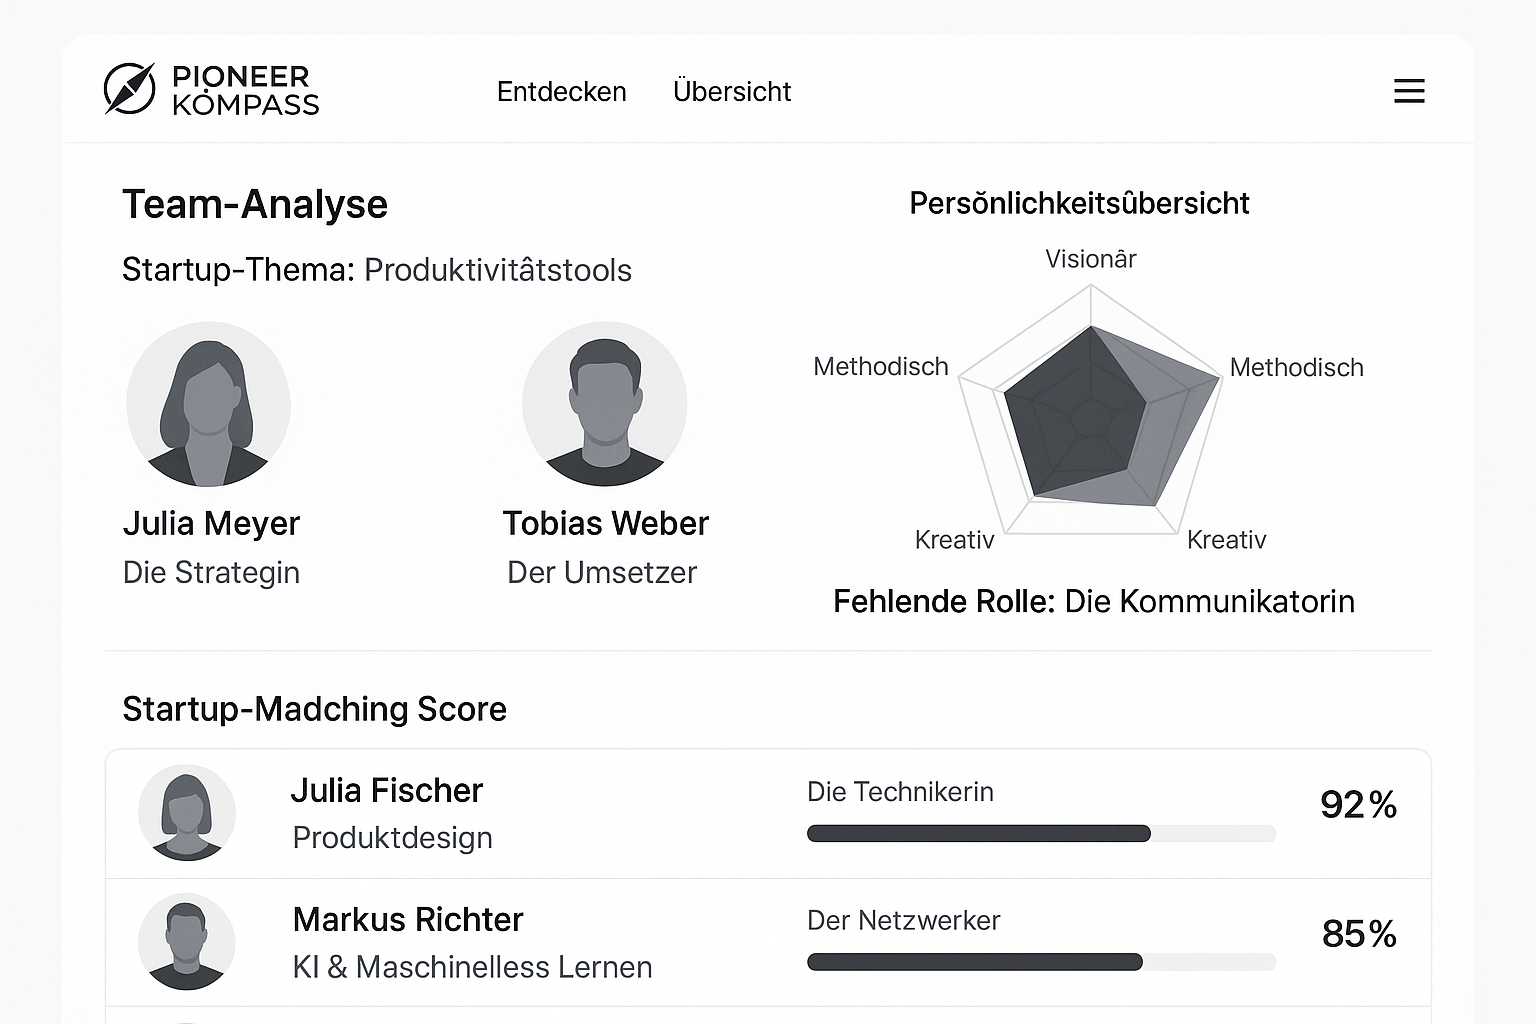Click the Markus Richter name link
This screenshot has width=1536, height=1024.
(408, 920)
